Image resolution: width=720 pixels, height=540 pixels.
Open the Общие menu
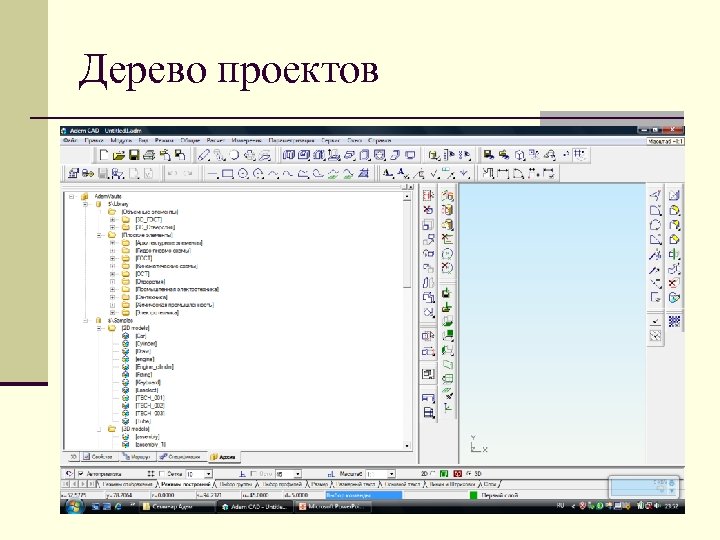190,141
